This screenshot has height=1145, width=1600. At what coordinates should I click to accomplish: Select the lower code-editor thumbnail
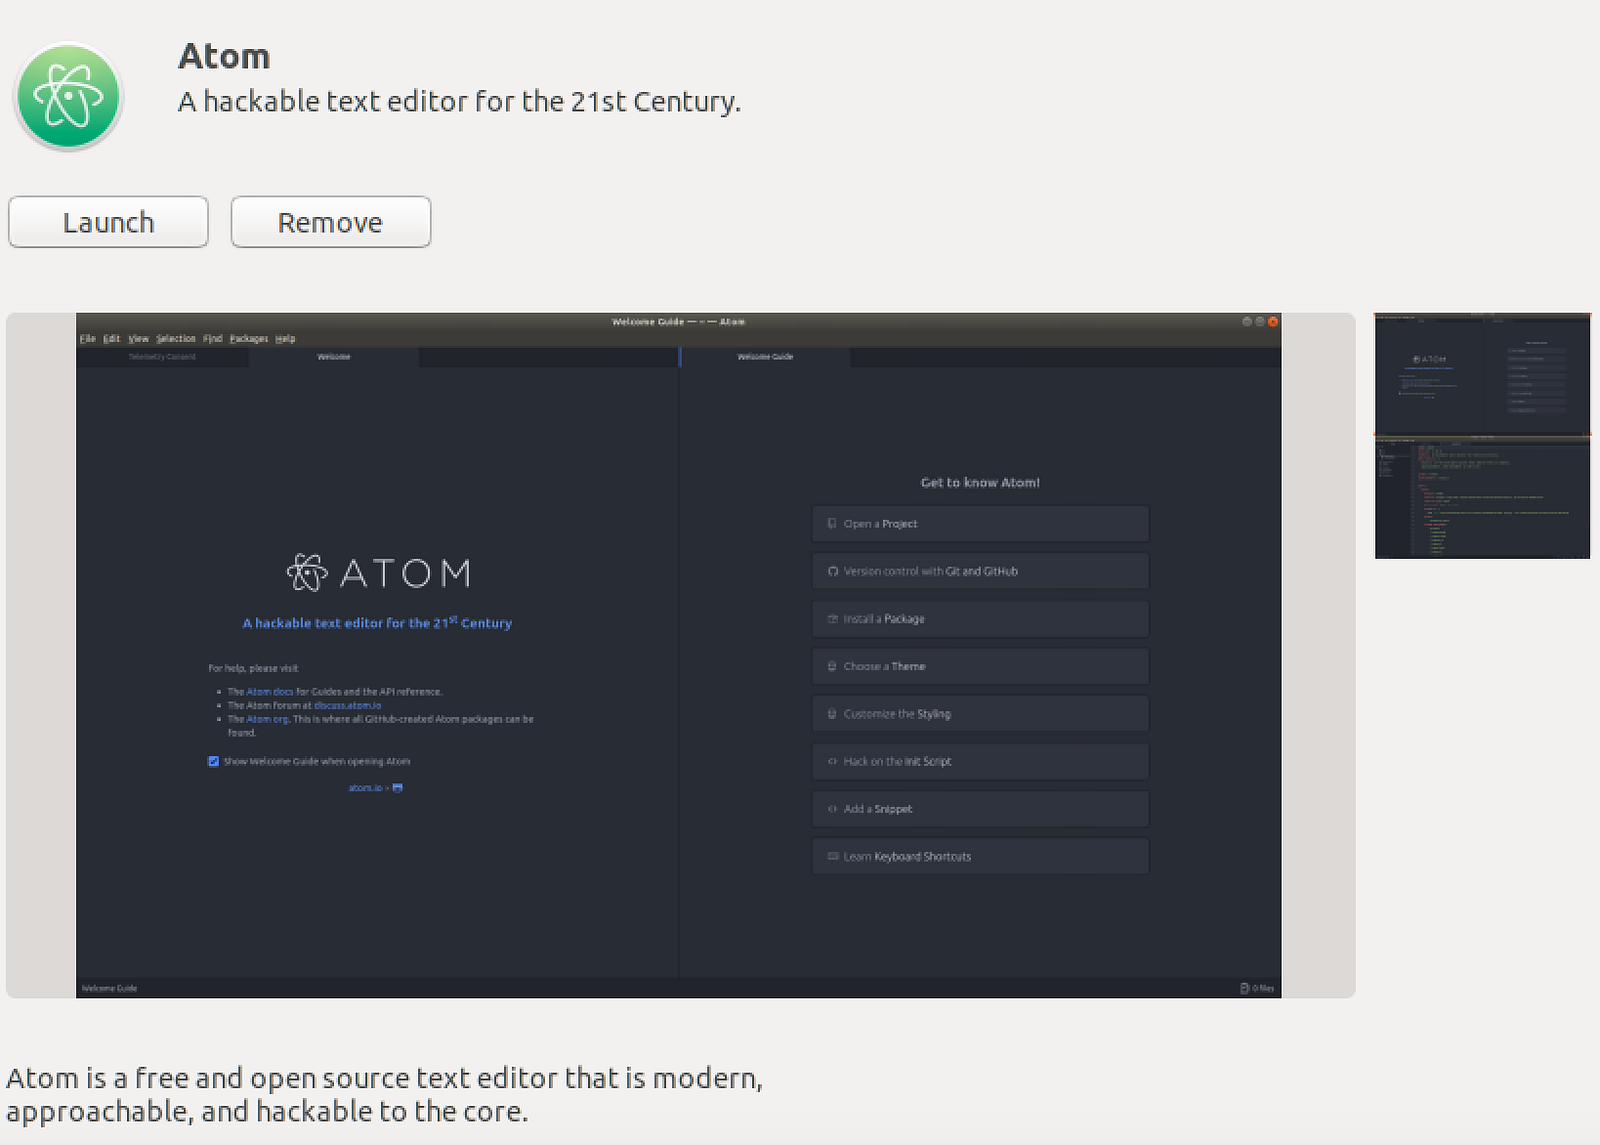[1482, 498]
